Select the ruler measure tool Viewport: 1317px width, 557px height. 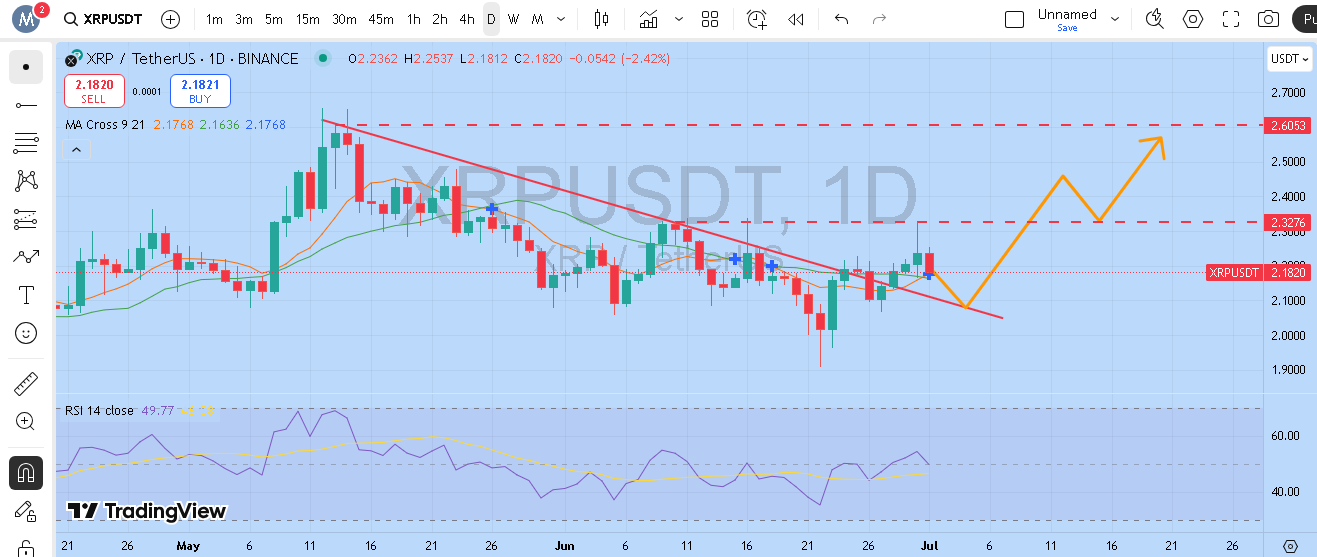coord(26,384)
